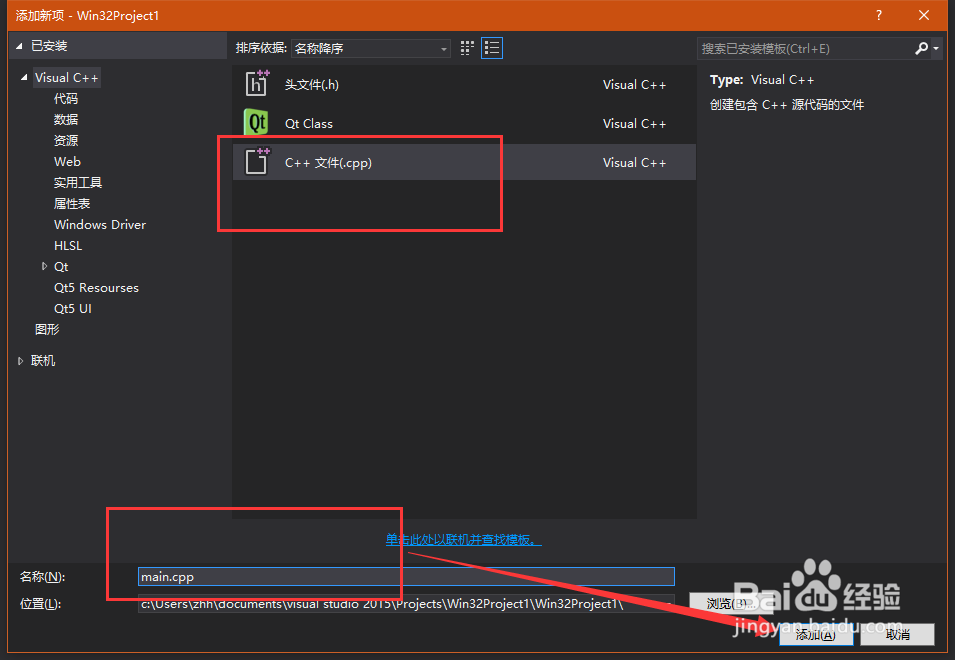Select the Qt5 Resourses category
This screenshot has width=955, height=660.
pyautogui.click(x=96, y=287)
